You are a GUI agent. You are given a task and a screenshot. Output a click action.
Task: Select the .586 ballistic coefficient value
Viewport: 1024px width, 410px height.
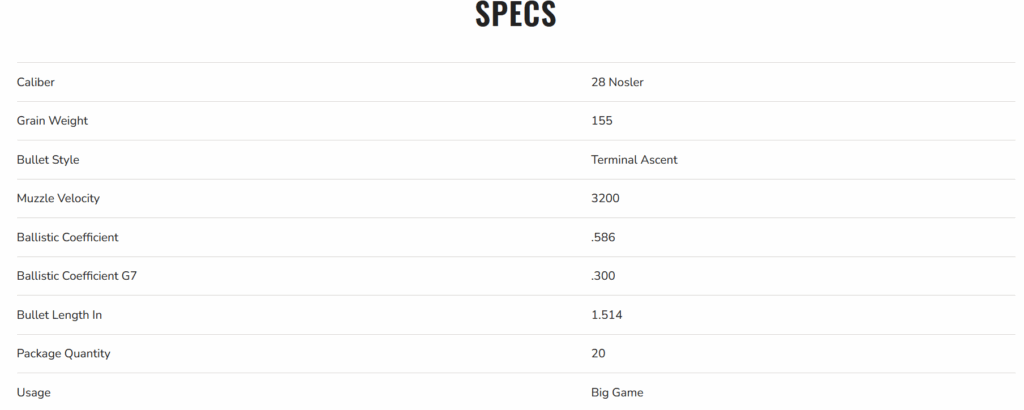[602, 238]
